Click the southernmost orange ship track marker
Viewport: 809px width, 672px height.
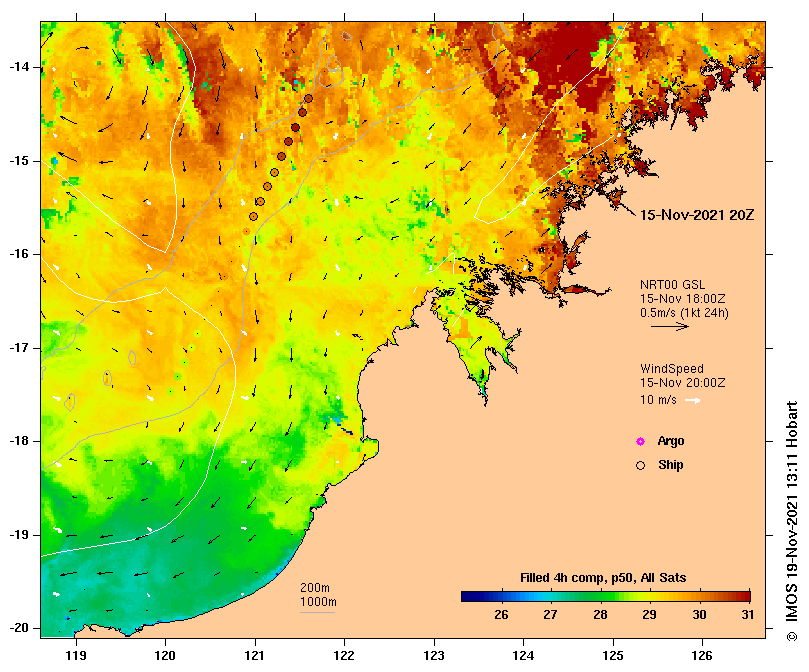[x=247, y=231]
